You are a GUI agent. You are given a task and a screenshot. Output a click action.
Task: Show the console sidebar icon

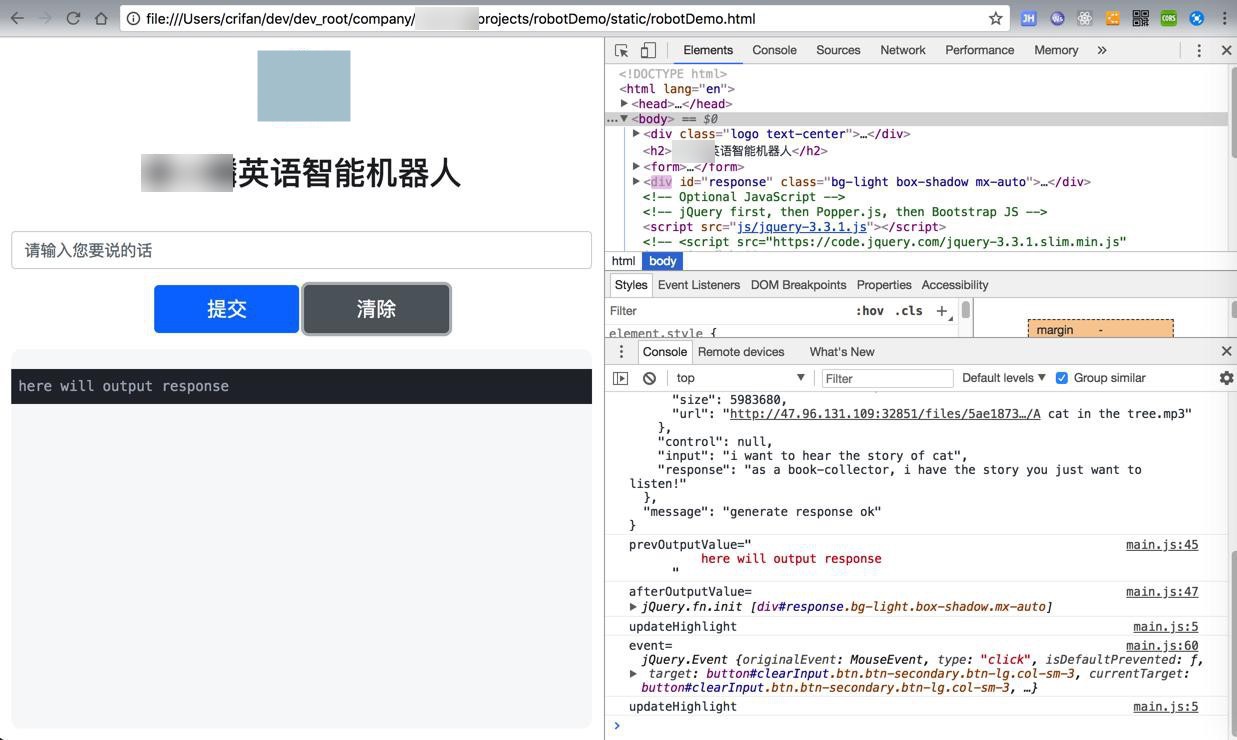(x=620, y=378)
